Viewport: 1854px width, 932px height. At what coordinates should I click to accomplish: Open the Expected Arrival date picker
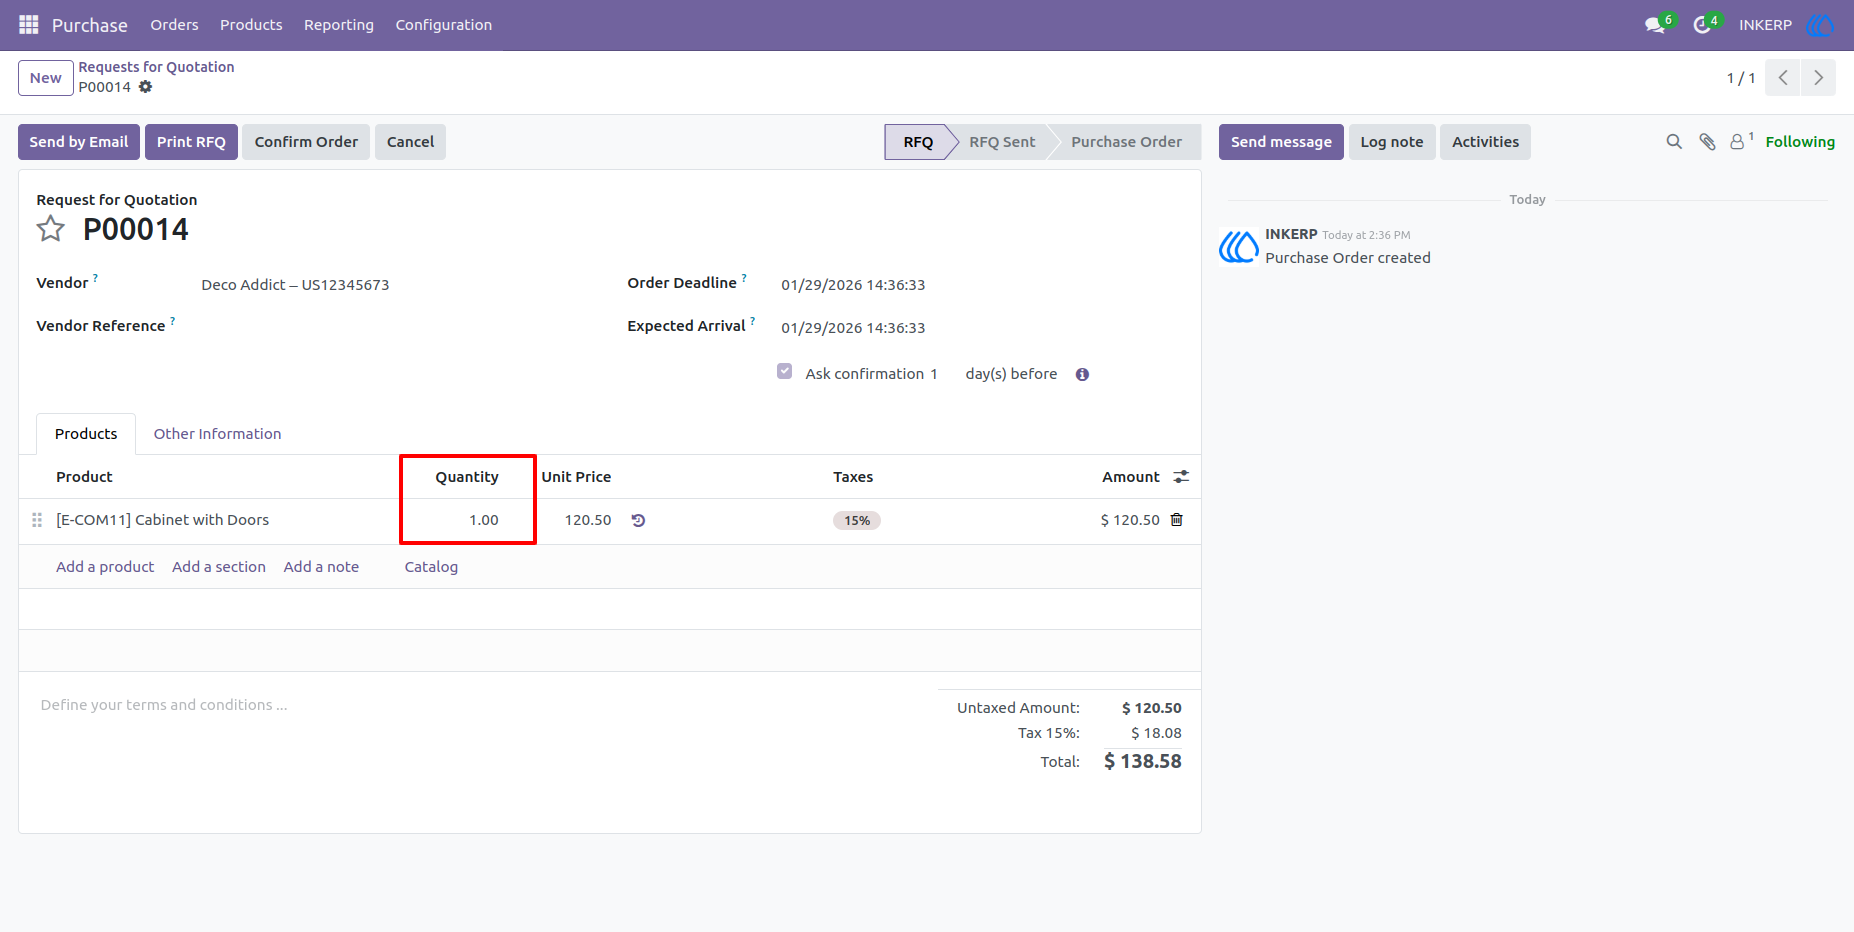pyautogui.click(x=853, y=328)
